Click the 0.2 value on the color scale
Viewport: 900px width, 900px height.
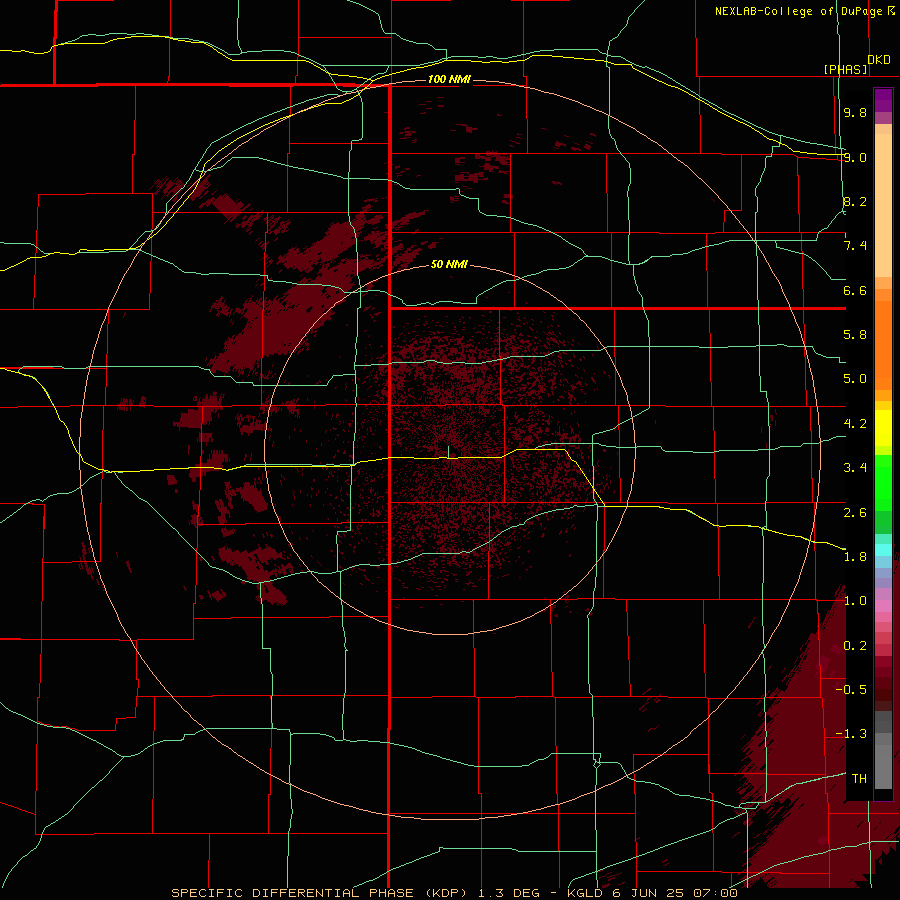pos(855,646)
